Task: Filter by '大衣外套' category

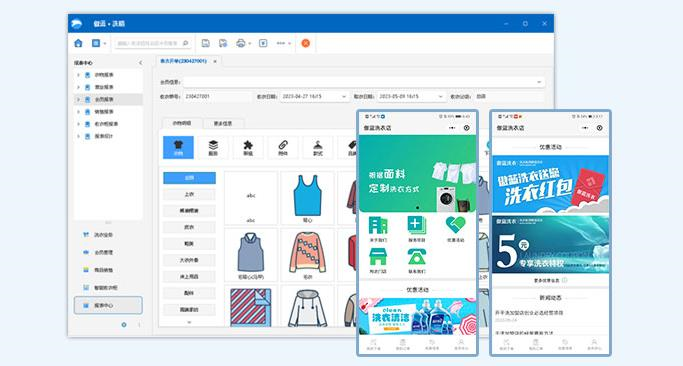Action: [189, 260]
